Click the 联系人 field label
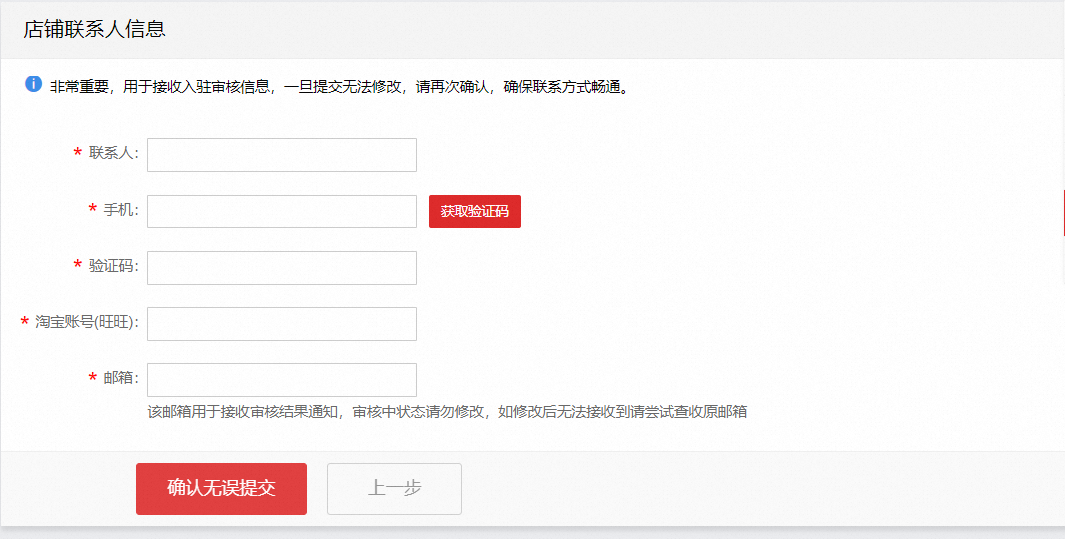This screenshot has height=539, width=1065. pyautogui.click(x=113, y=154)
